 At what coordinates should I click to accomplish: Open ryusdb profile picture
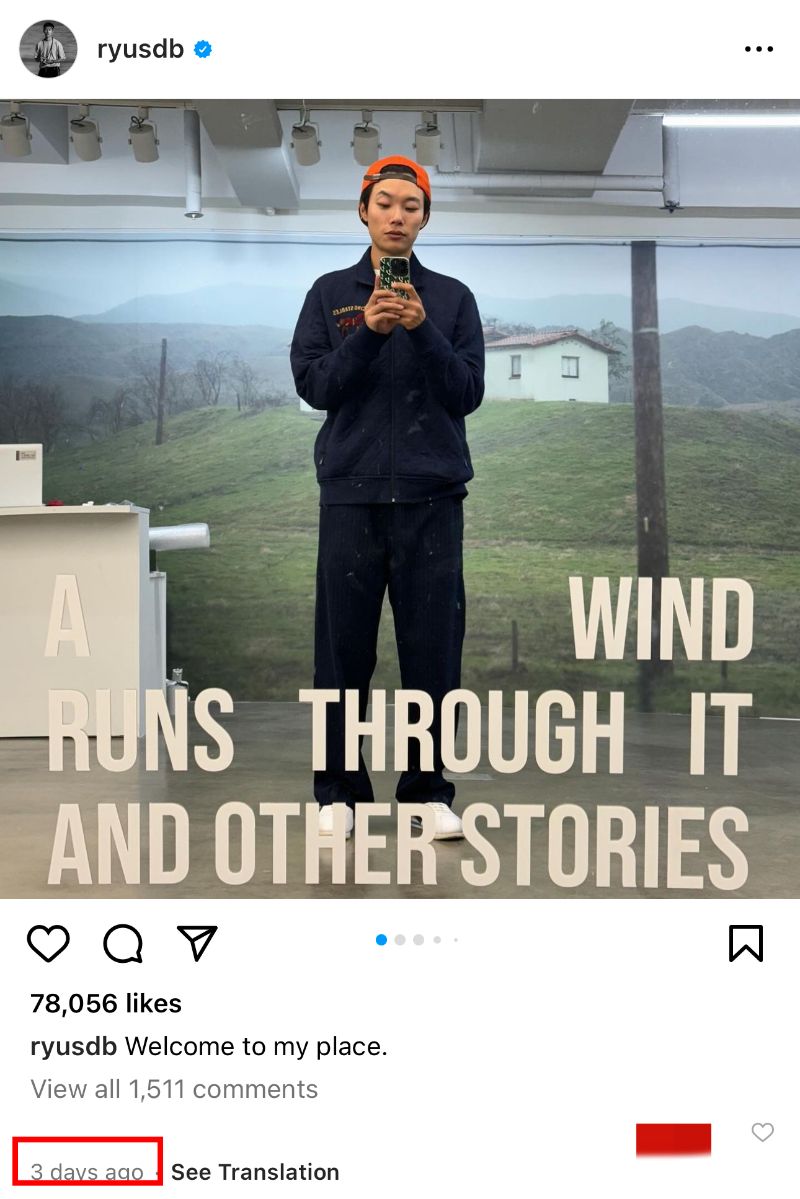tap(48, 49)
